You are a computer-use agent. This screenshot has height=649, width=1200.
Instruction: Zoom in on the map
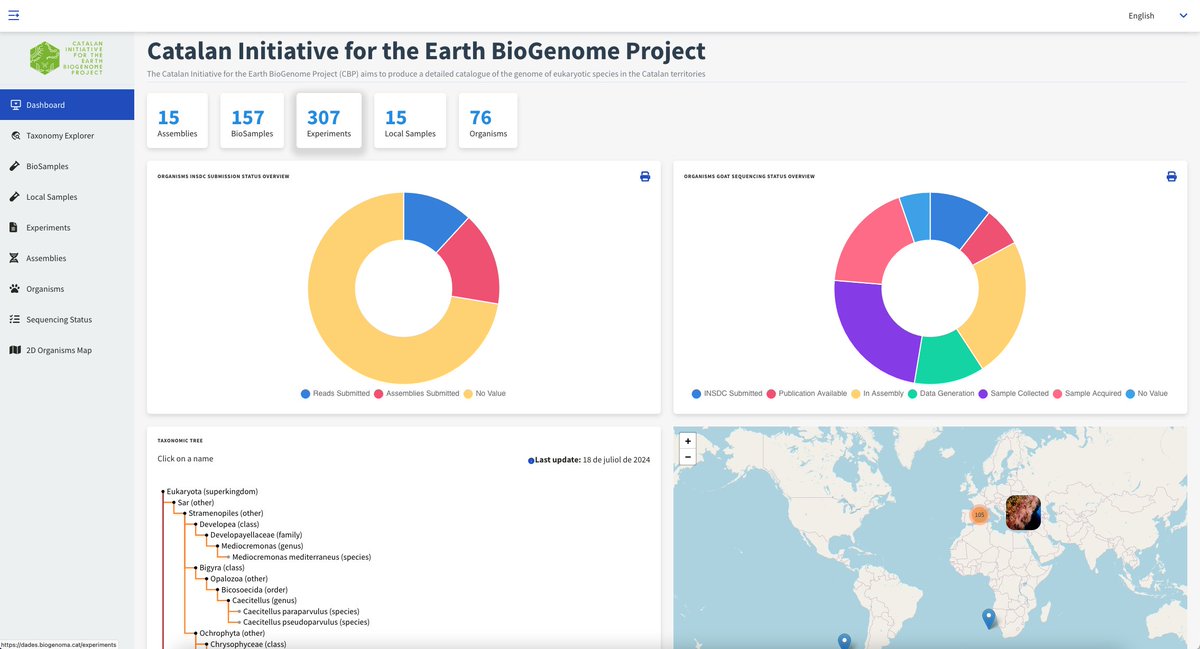[688, 441]
